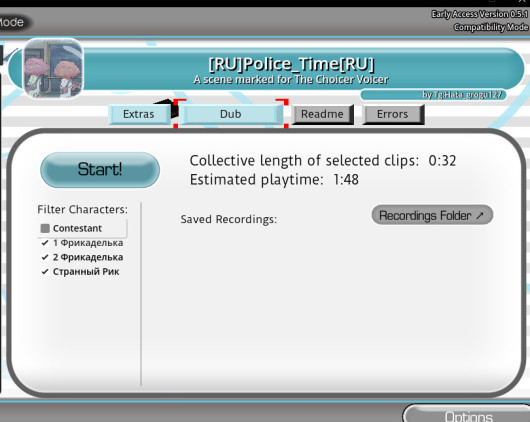Switch to the Extras tab

139,114
